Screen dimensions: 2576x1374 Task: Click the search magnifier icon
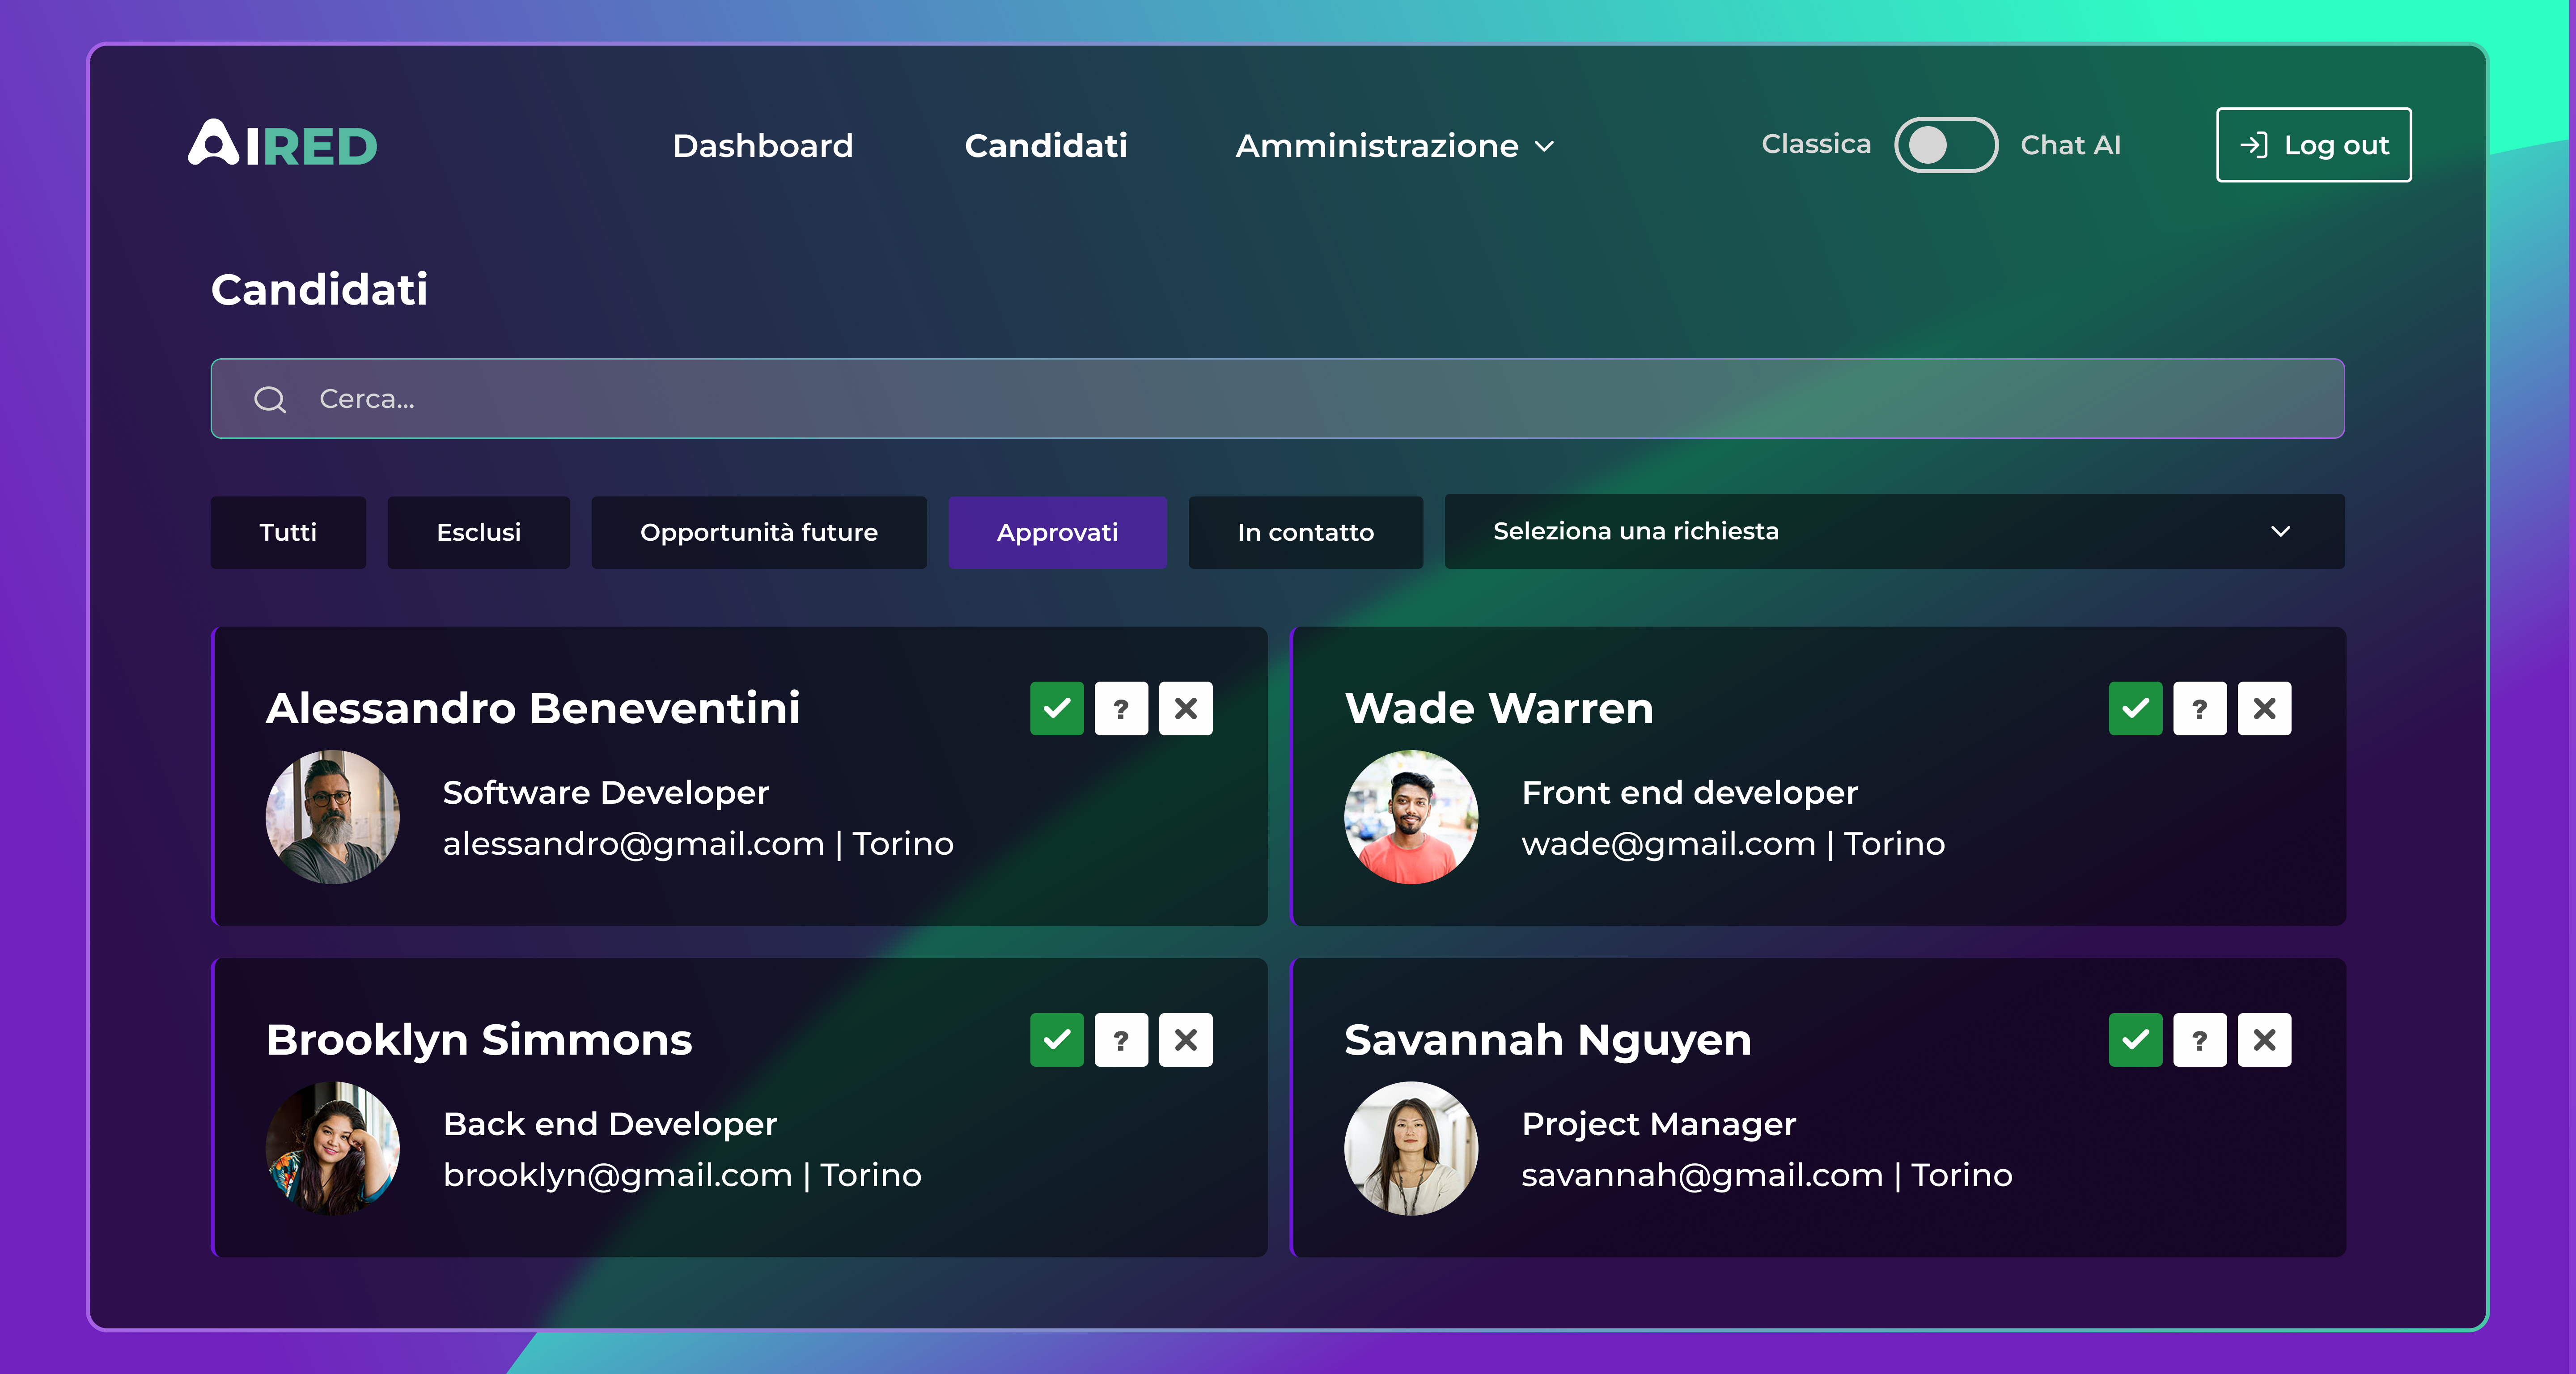click(x=270, y=399)
